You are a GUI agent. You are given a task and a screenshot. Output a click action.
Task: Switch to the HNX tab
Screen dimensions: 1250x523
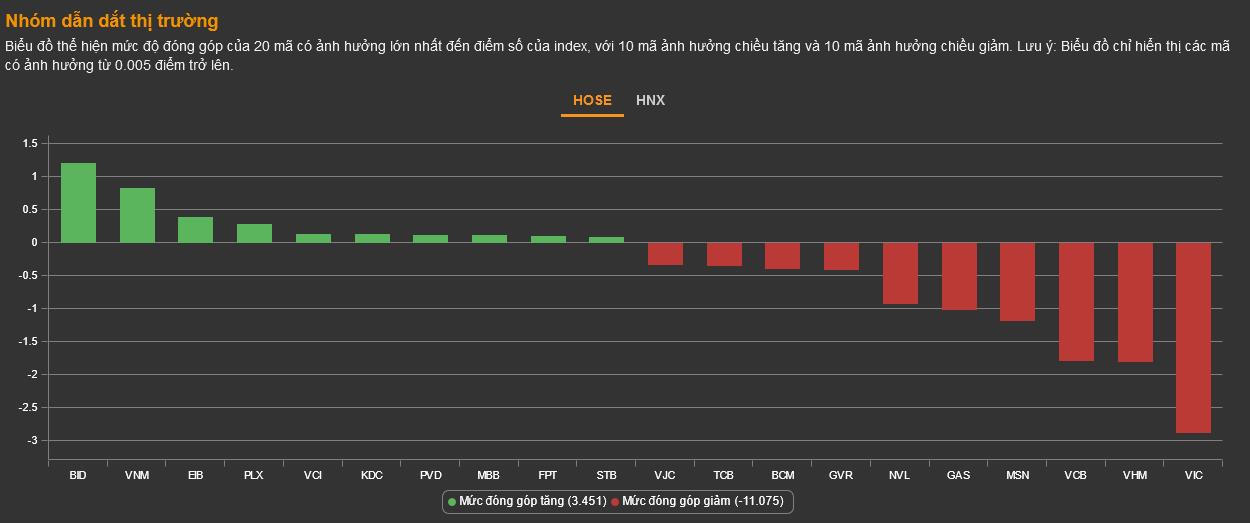[650, 100]
